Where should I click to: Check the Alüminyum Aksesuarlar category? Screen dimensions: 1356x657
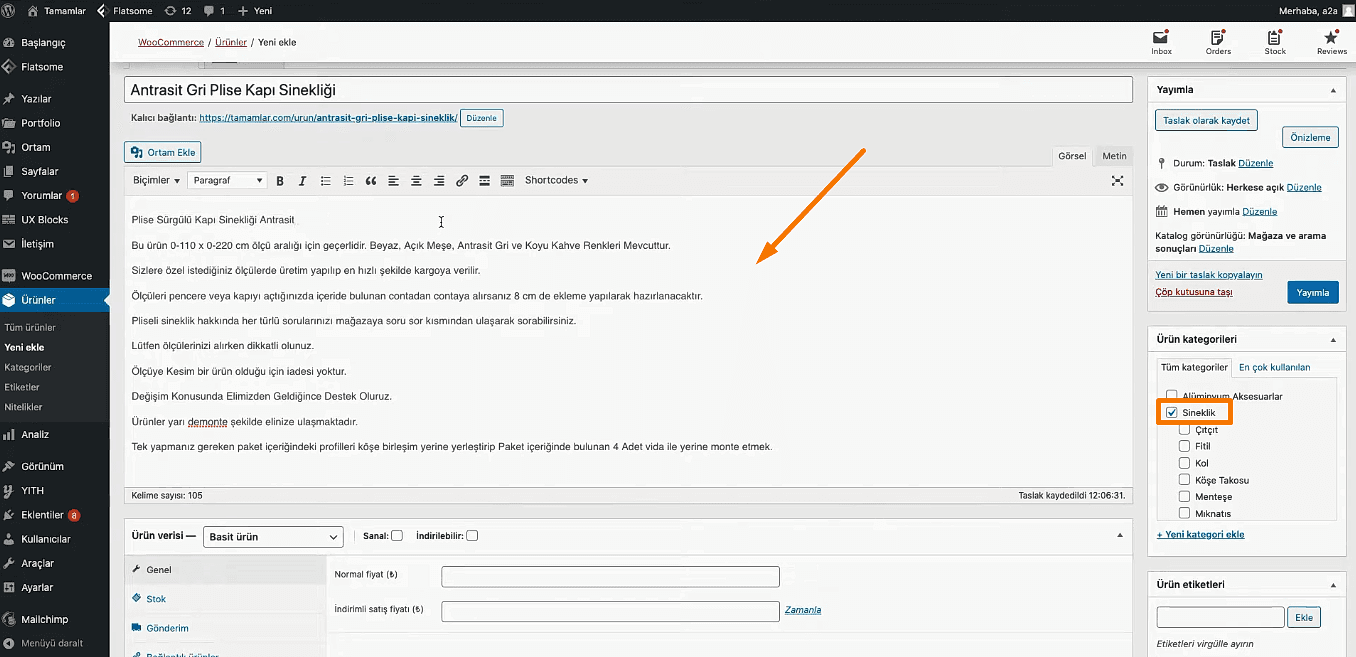point(1171,396)
